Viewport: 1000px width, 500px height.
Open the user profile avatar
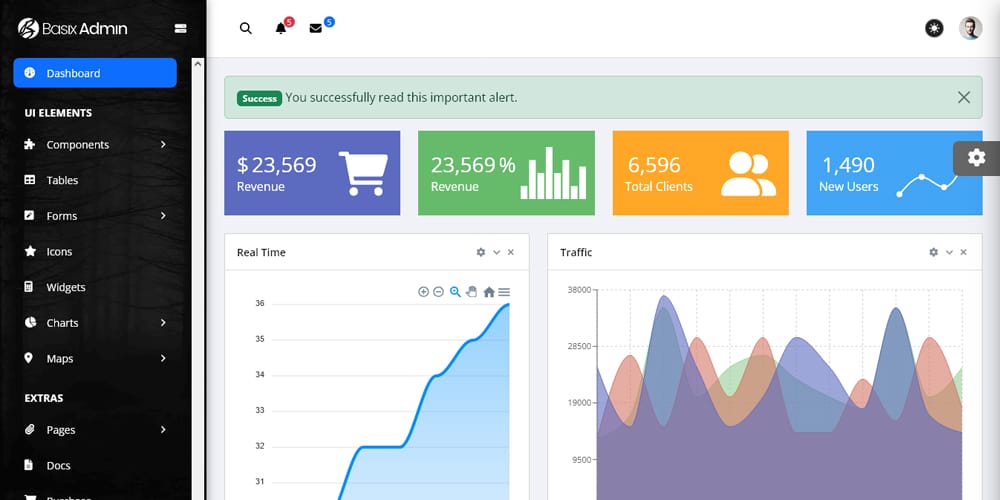pos(970,29)
